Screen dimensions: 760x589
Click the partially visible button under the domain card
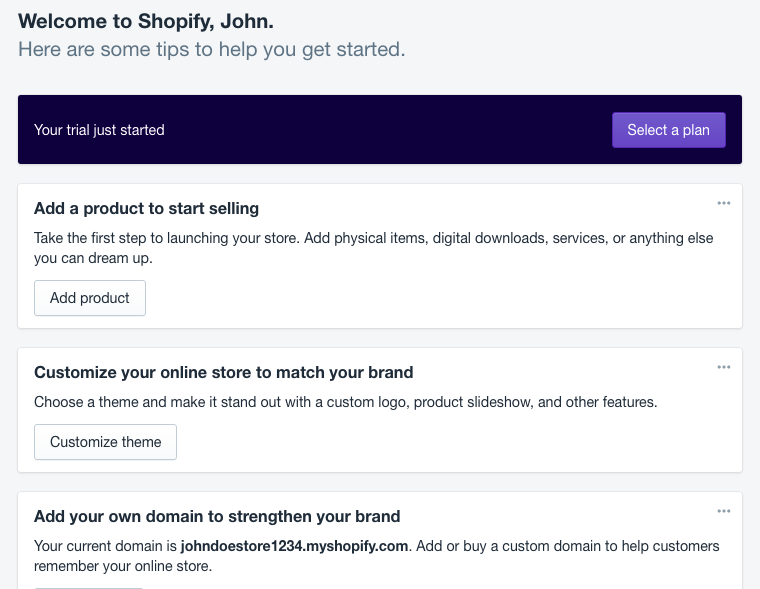click(89, 587)
